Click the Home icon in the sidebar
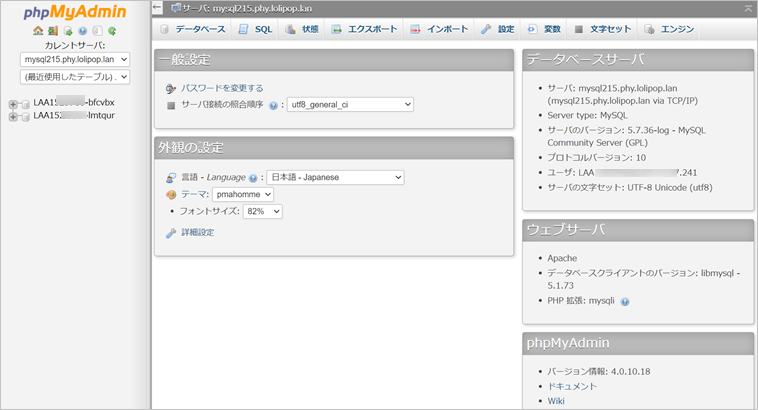Screen dimensions: 758x410 click(x=38, y=31)
